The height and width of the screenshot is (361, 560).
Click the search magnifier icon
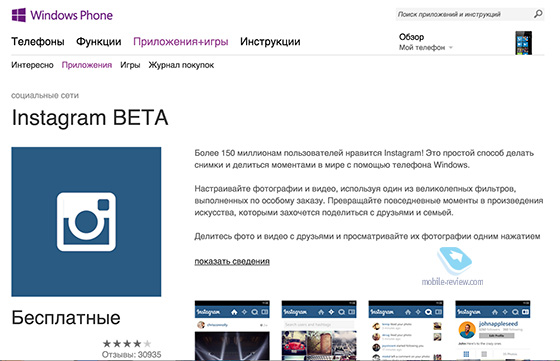[538, 14]
